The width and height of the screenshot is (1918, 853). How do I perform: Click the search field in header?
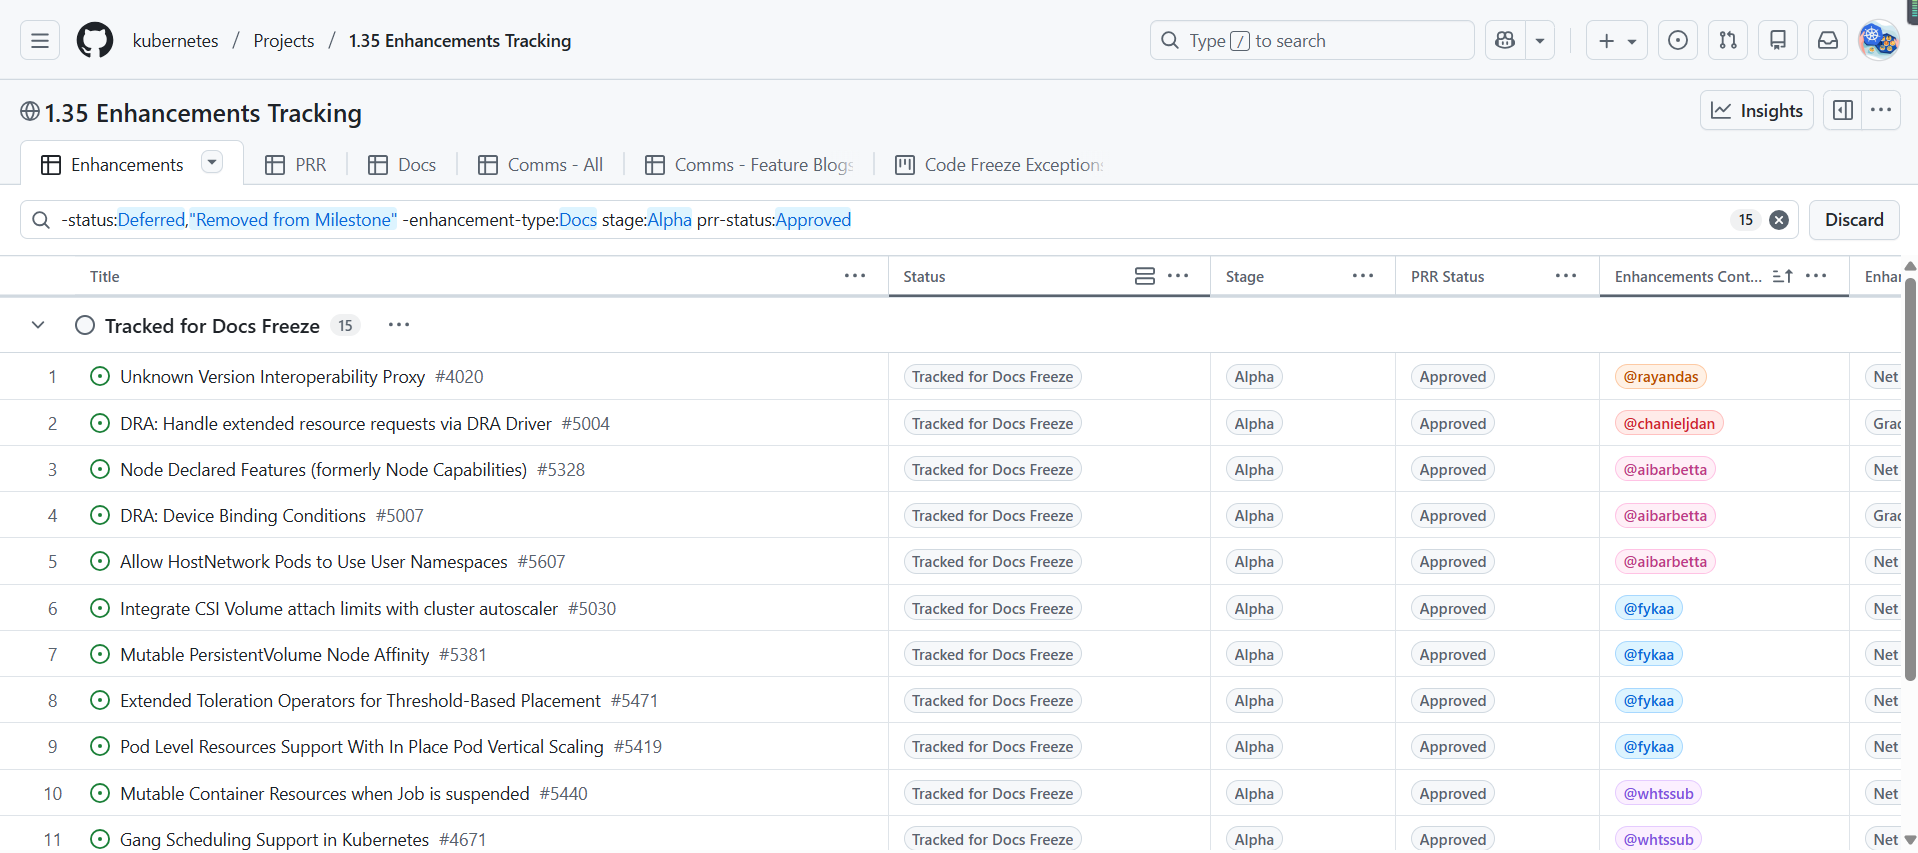(1312, 41)
